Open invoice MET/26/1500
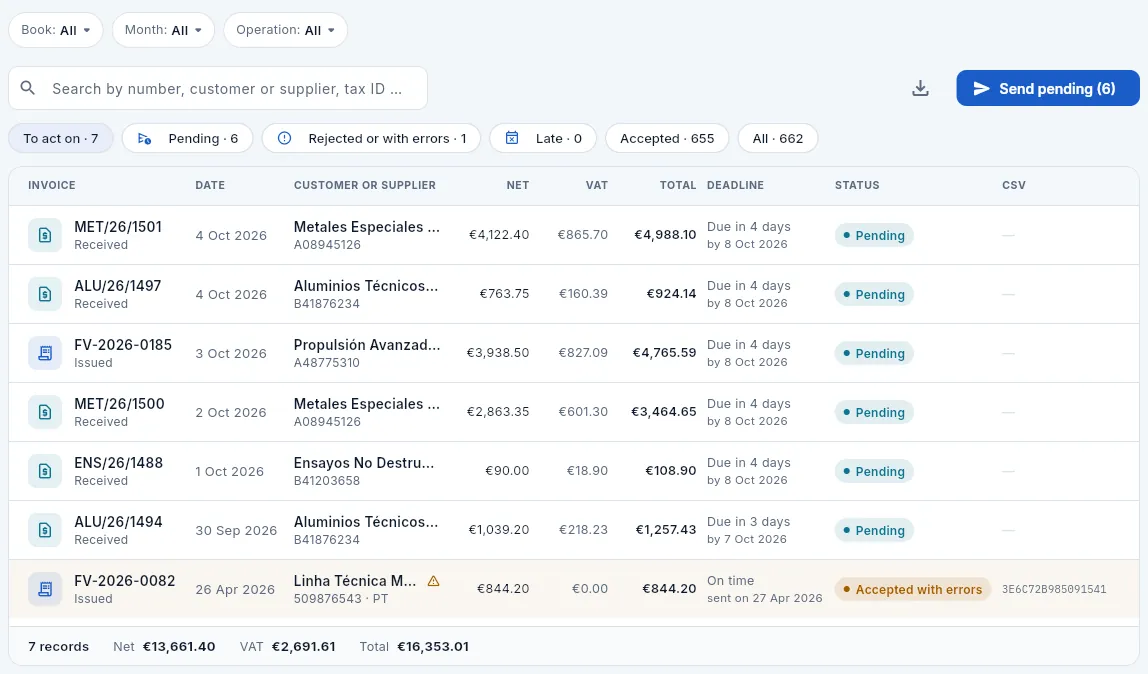Viewport: 1148px width, 674px height. [x=119, y=404]
